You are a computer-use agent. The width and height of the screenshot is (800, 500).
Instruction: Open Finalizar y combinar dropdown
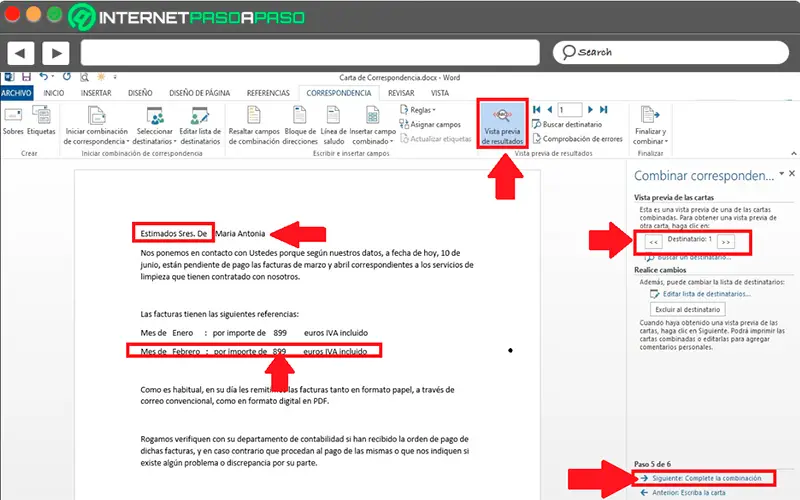650,126
